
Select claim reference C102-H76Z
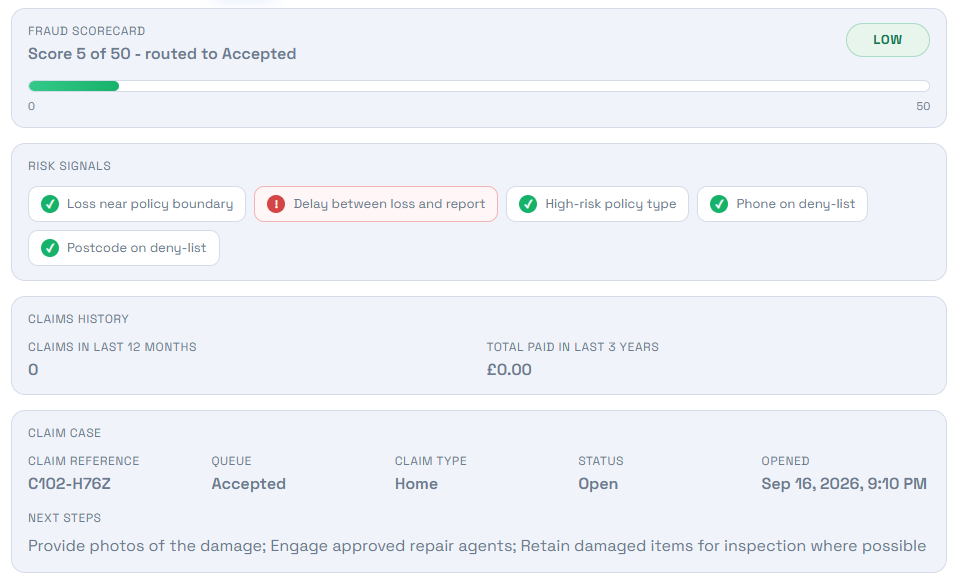pyautogui.click(x=70, y=484)
